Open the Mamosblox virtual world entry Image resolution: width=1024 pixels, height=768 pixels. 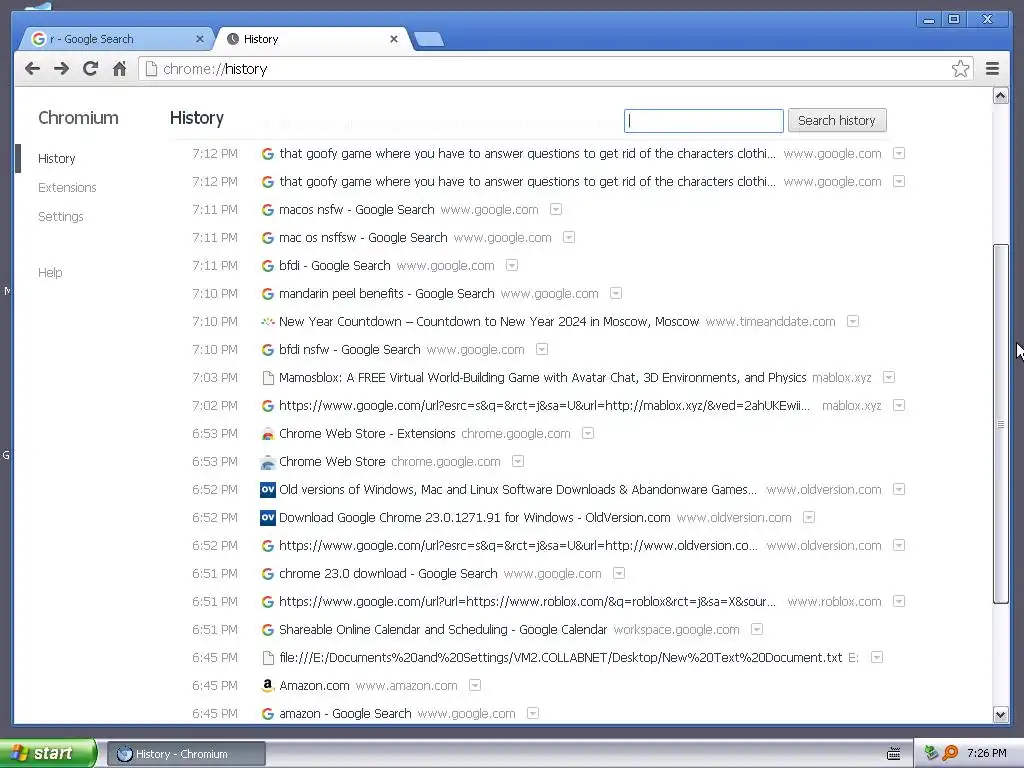click(x=542, y=377)
